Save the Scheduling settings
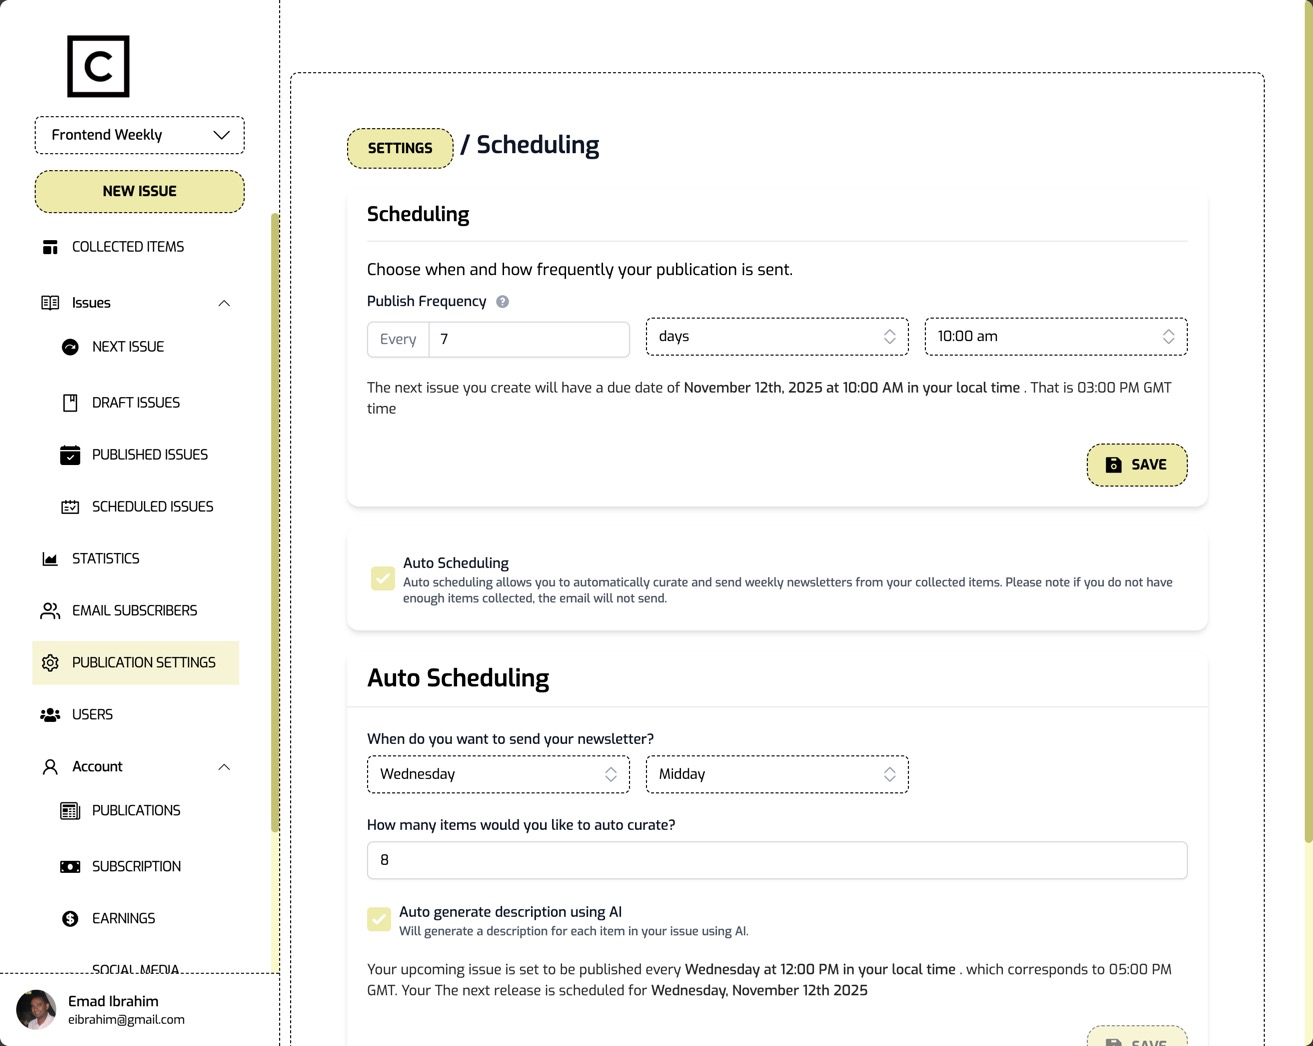Image resolution: width=1313 pixels, height=1046 pixels. (x=1137, y=464)
